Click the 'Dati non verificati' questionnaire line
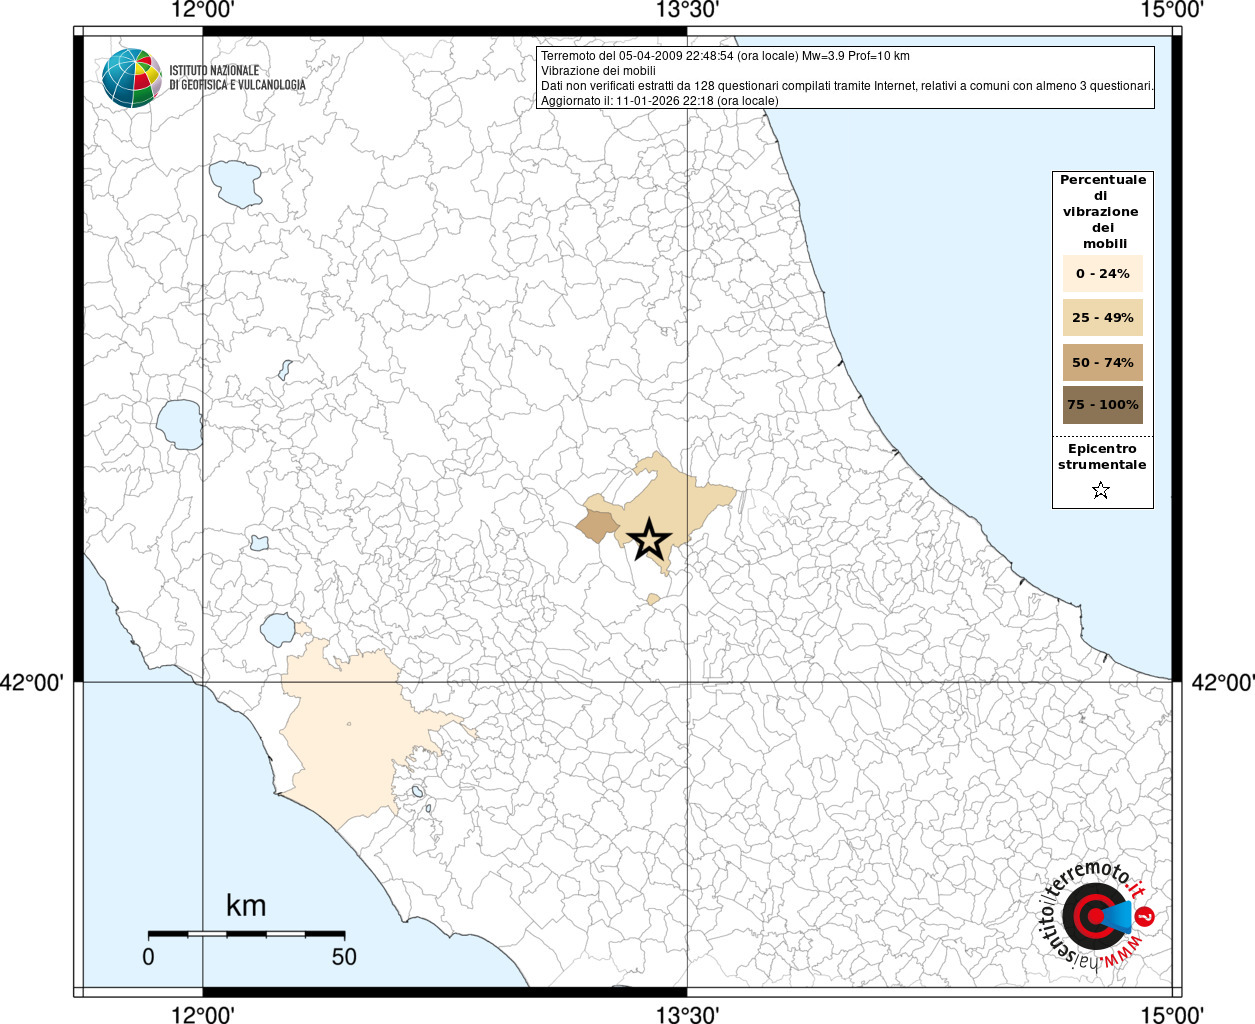The height and width of the screenshot is (1024, 1255). pyautogui.click(x=847, y=86)
